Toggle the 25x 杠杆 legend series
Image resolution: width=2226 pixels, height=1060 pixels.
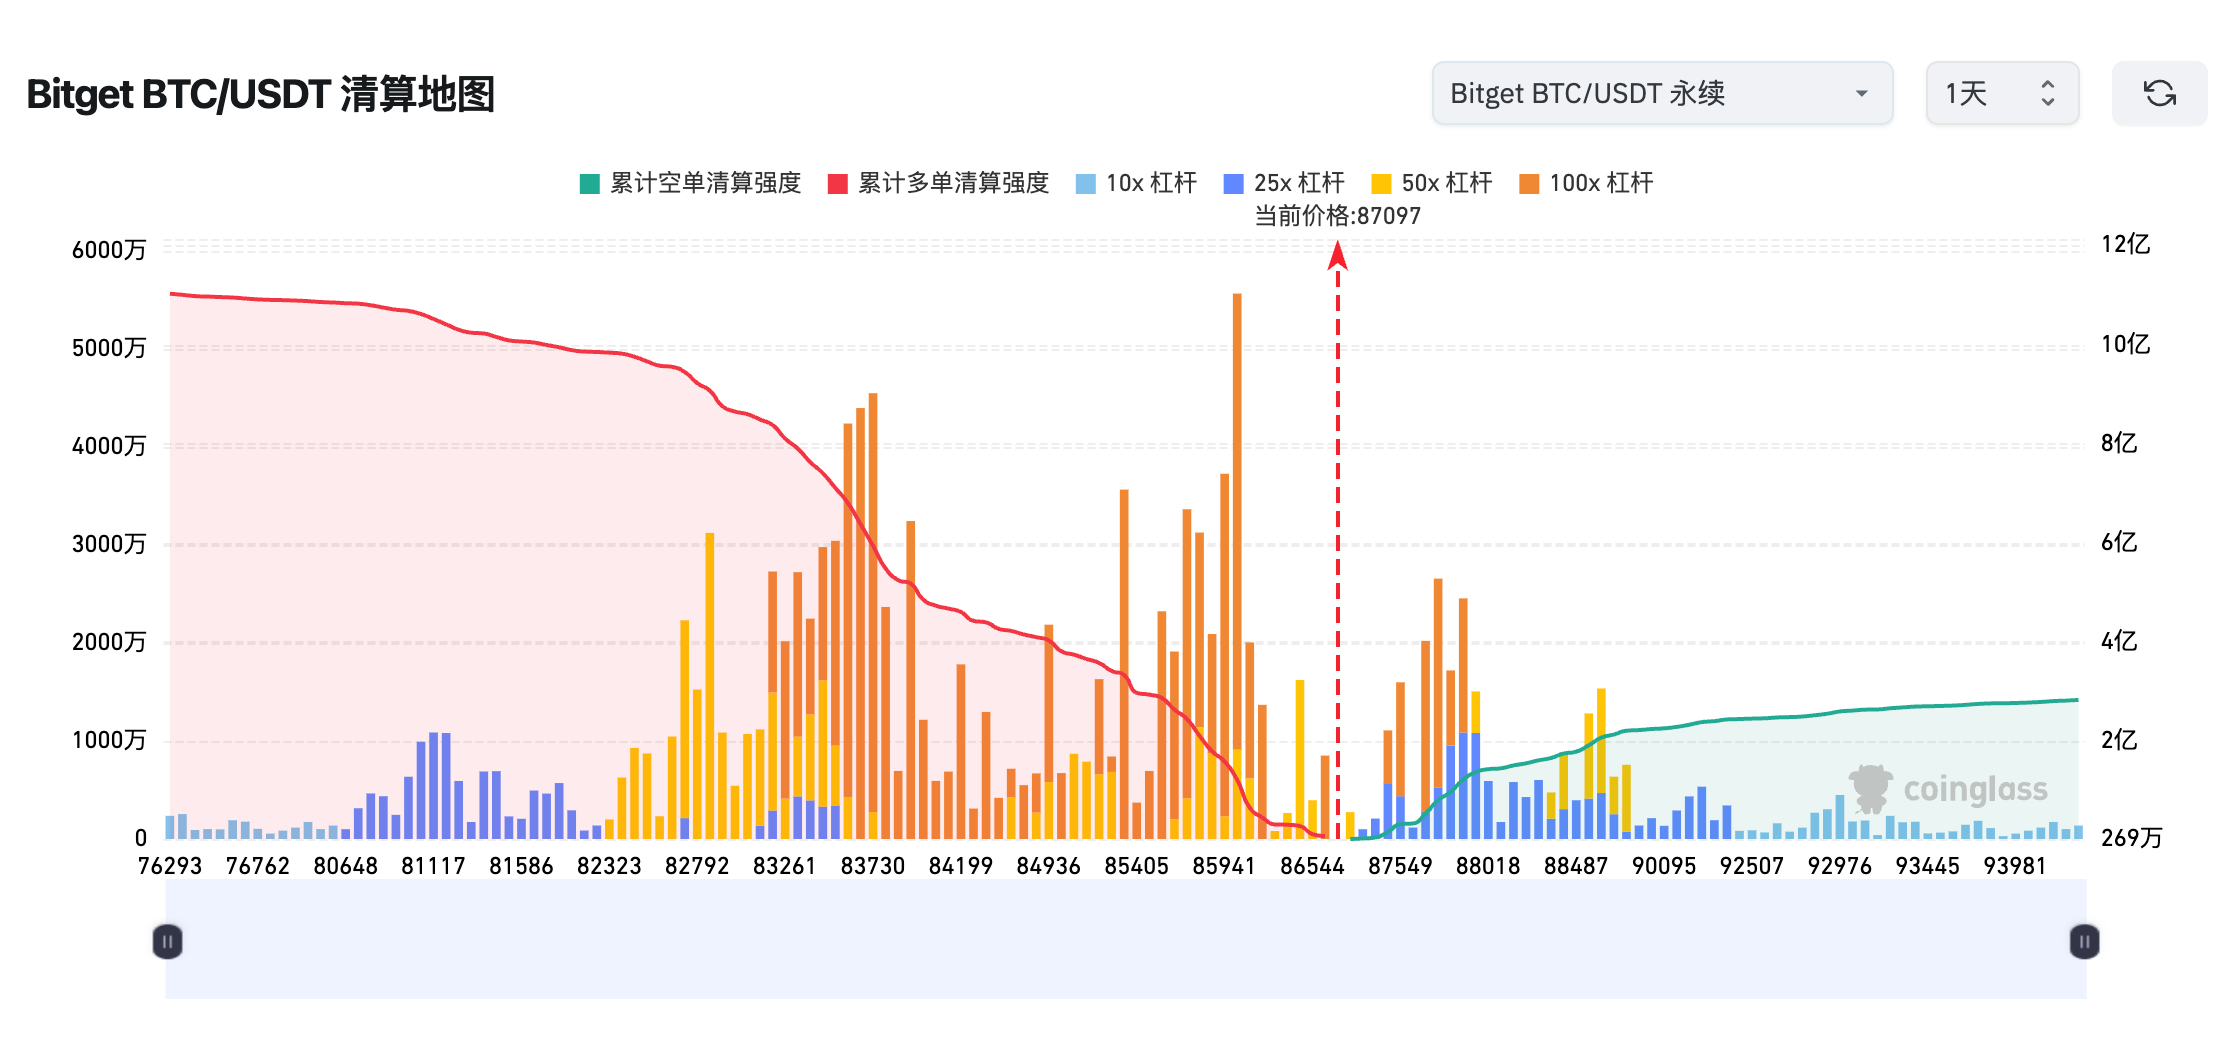[x=1284, y=183]
